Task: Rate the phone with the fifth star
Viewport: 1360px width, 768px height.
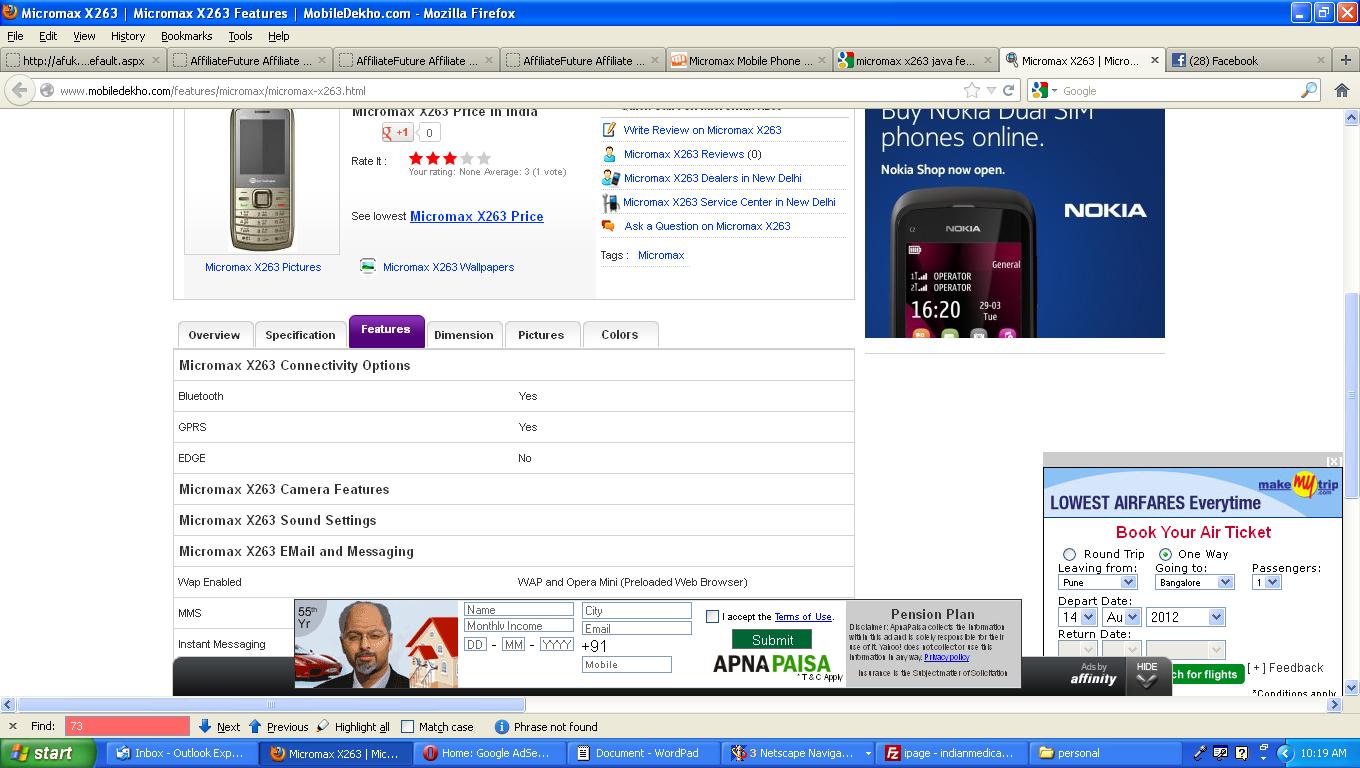Action: pos(484,158)
